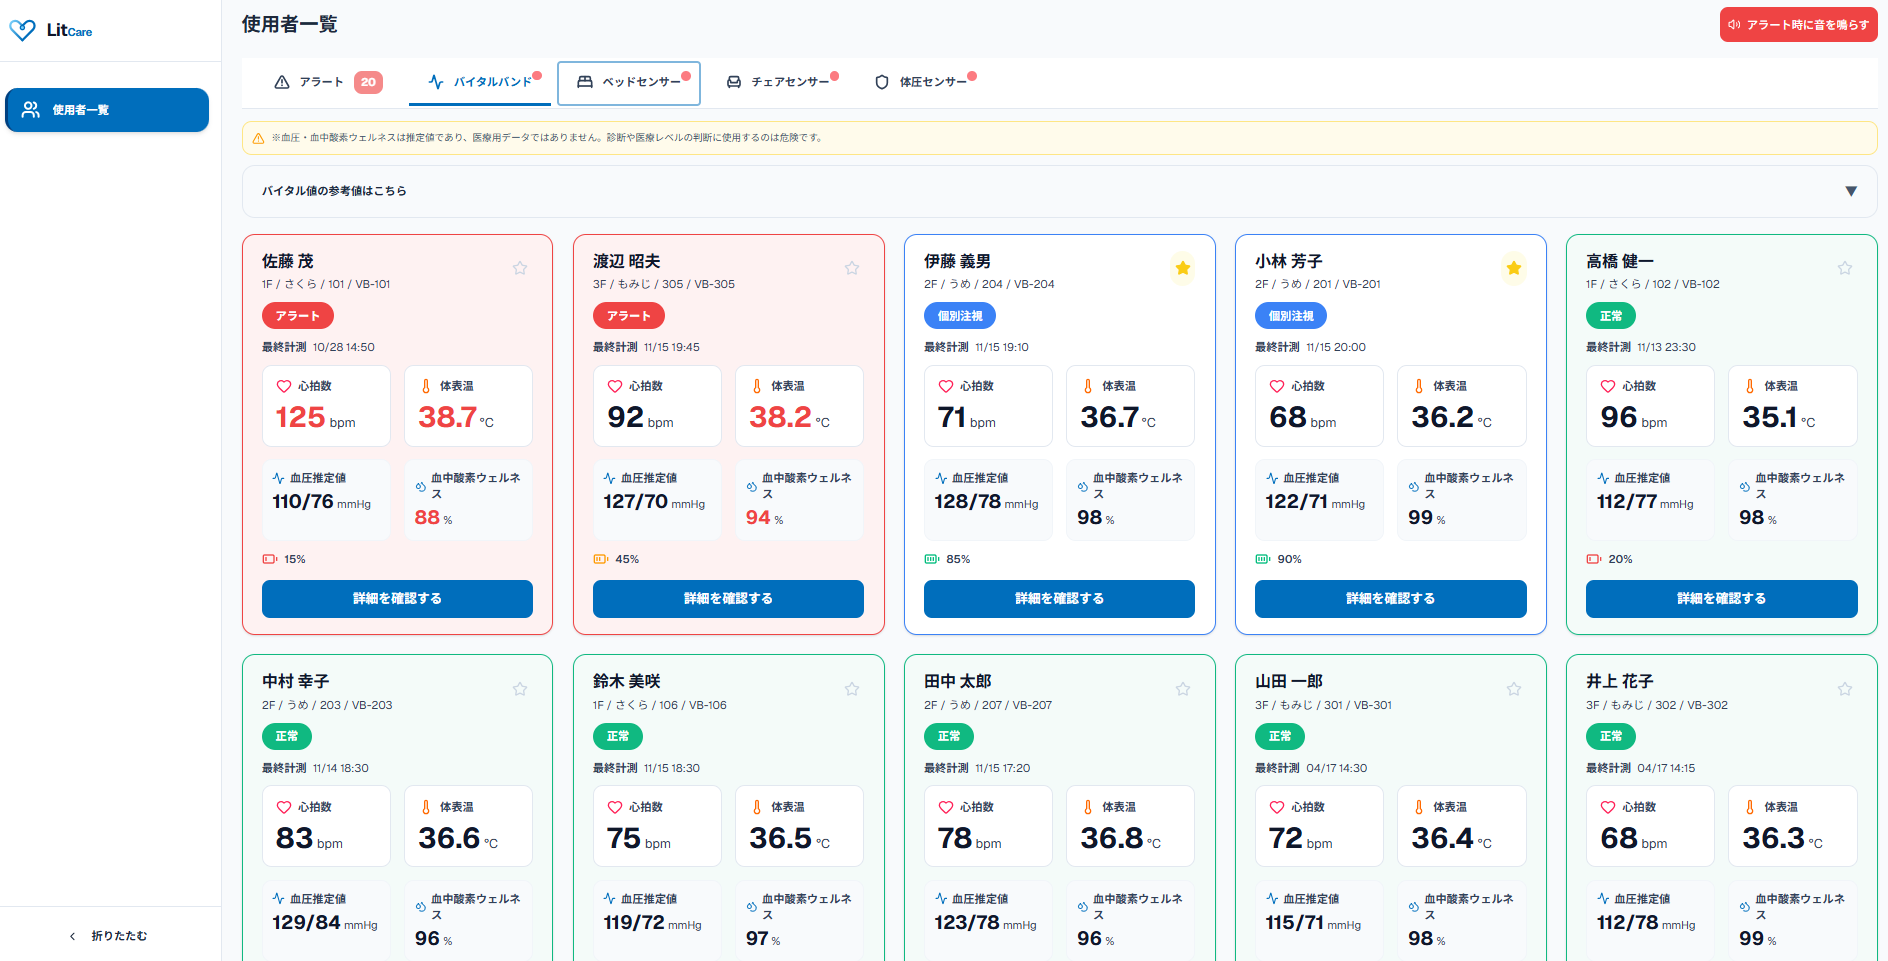Collapse the sidebar with 折りたたむ
This screenshot has width=1888, height=961.
(x=109, y=936)
